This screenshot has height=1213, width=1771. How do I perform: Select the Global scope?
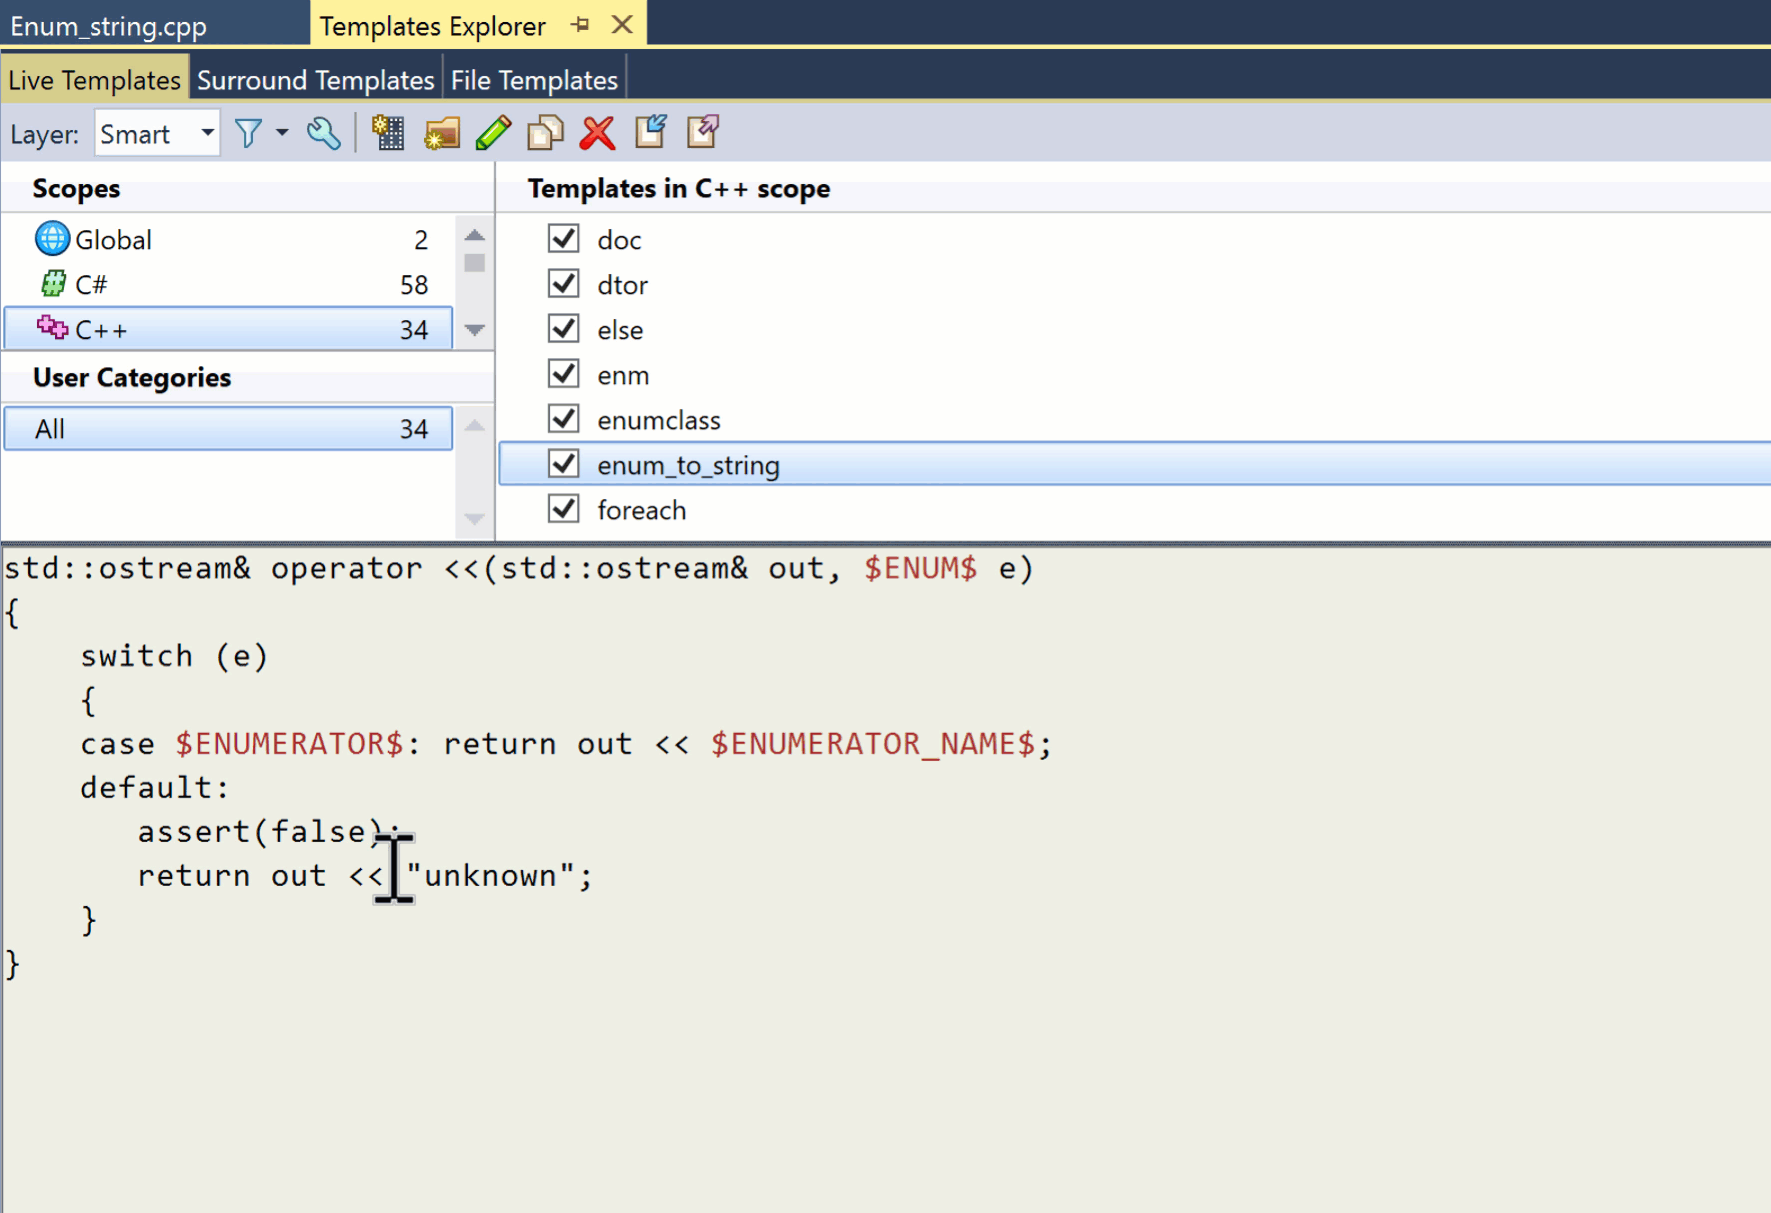coord(113,239)
